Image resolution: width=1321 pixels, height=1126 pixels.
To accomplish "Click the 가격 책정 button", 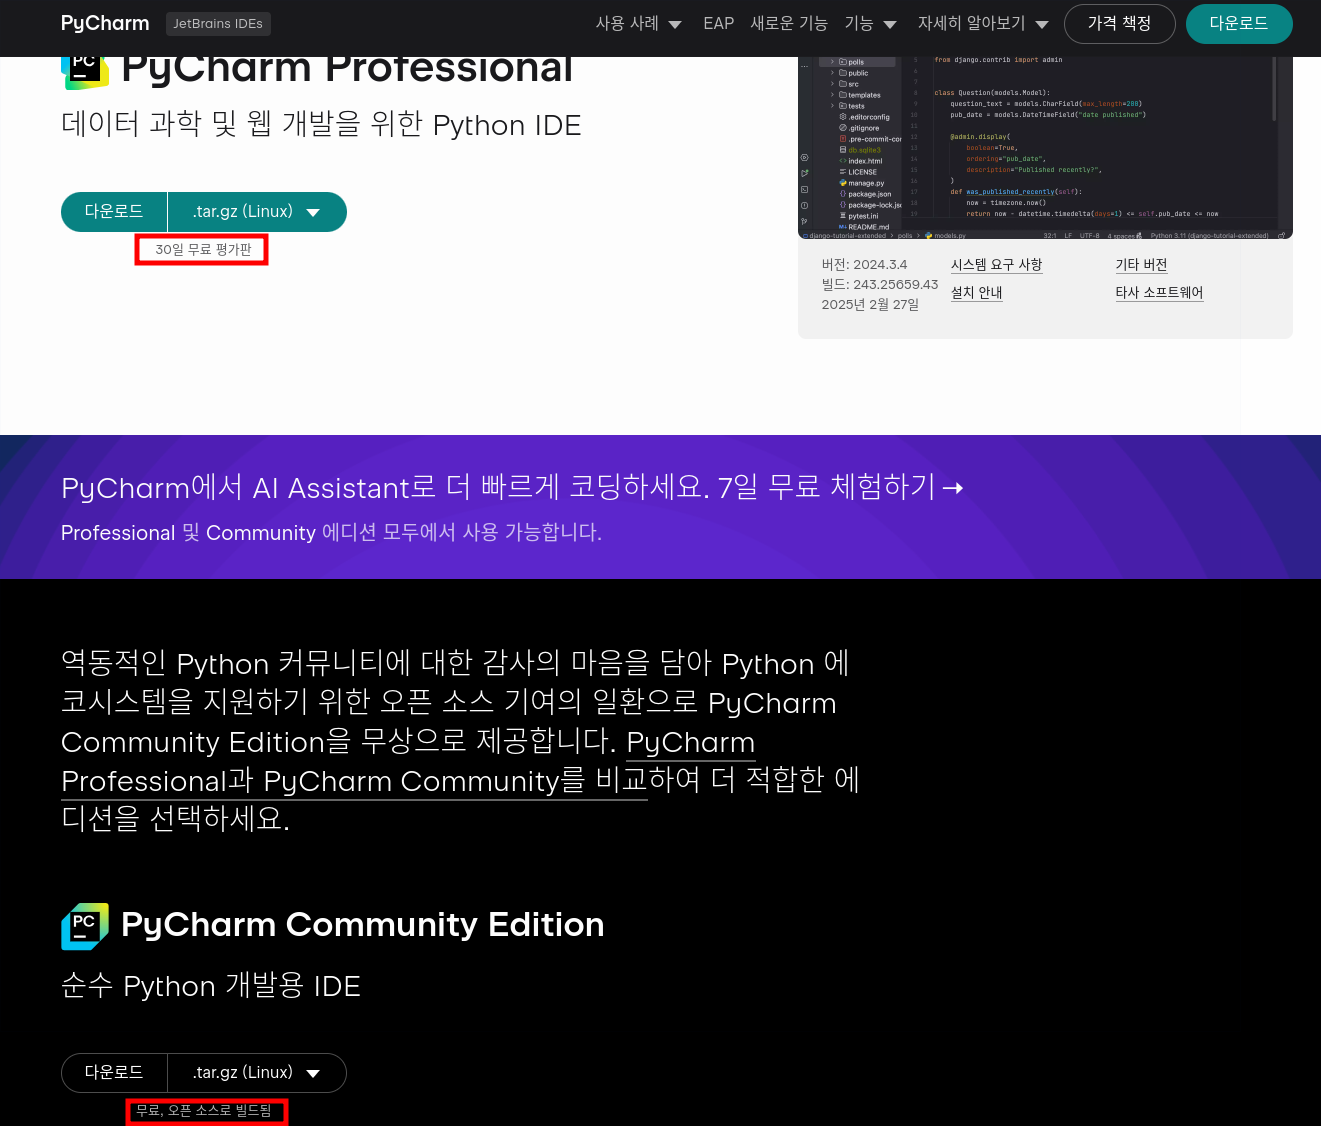I will pyautogui.click(x=1119, y=24).
